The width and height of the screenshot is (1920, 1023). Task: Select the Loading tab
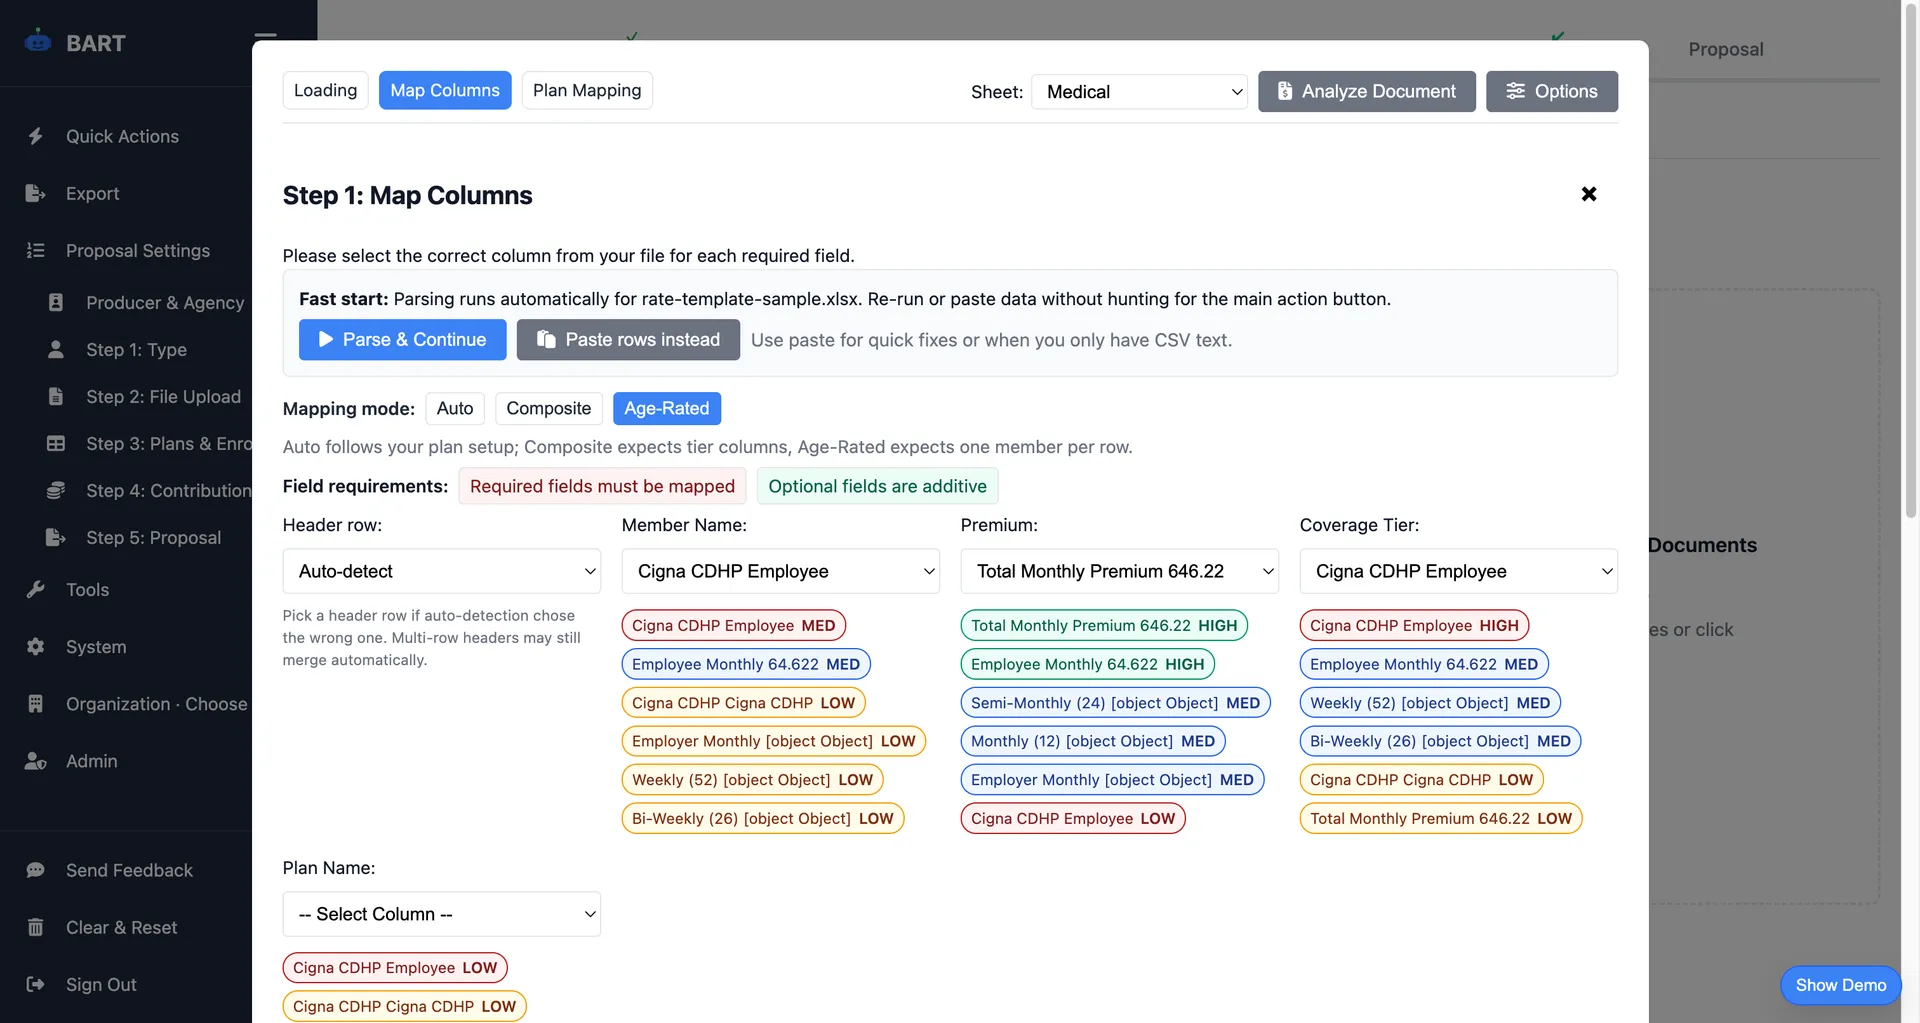tap(325, 90)
